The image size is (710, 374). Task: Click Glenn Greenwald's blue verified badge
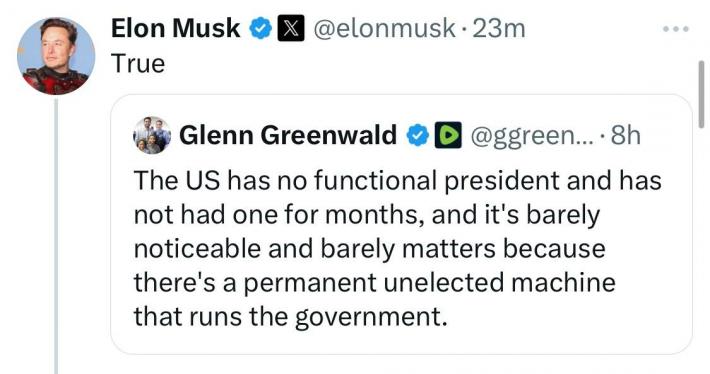click(417, 135)
